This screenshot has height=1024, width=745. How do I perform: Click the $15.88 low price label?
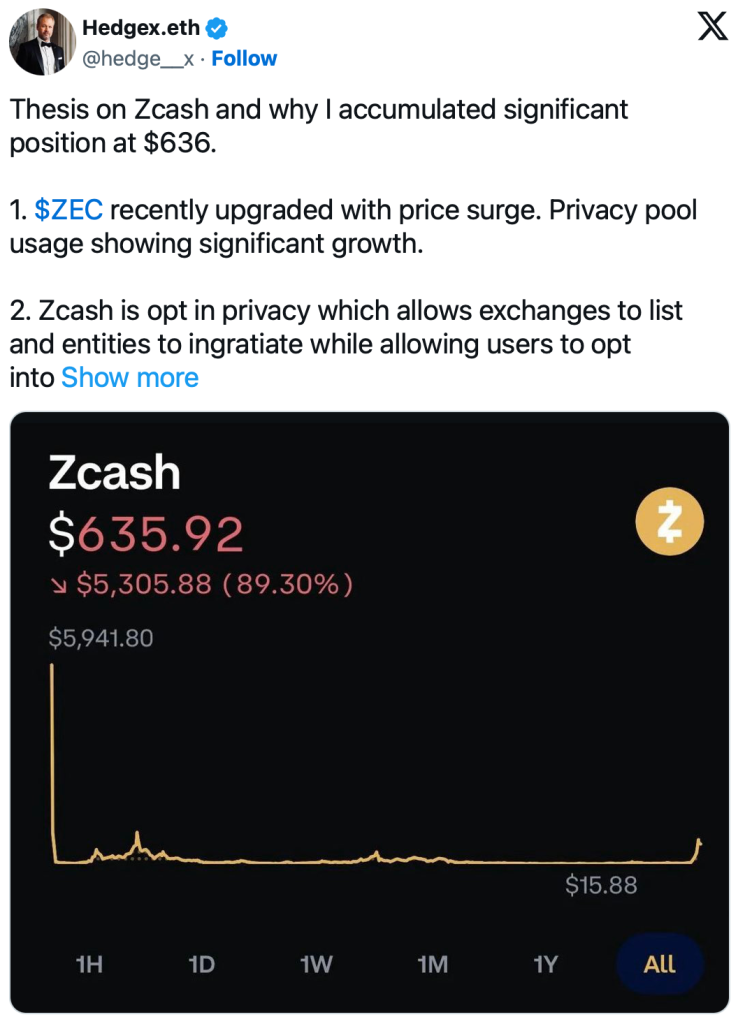click(x=601, y=885)
